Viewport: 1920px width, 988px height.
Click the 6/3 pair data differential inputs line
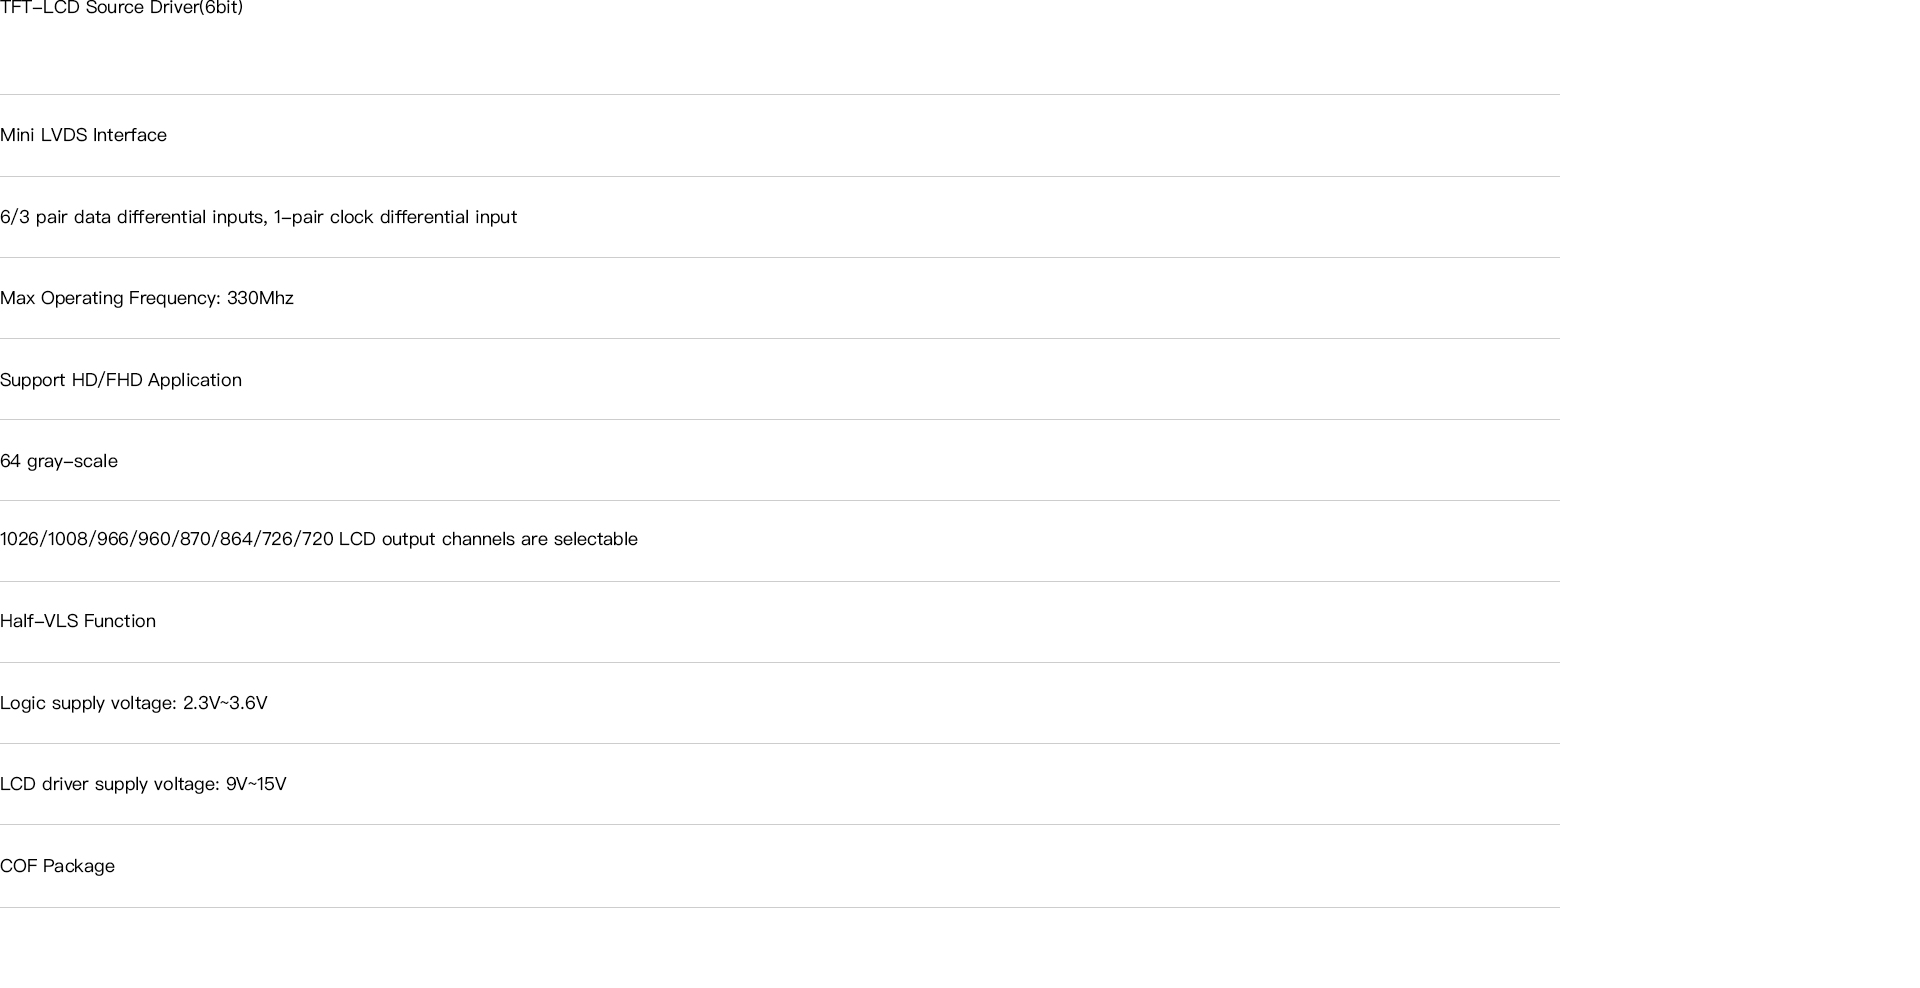tap(258, 217)
